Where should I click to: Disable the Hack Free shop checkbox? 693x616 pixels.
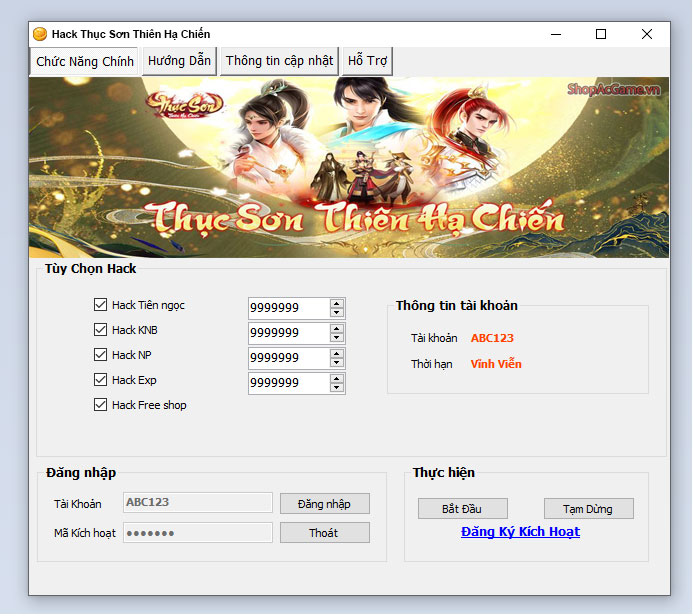tap(100, 405)
